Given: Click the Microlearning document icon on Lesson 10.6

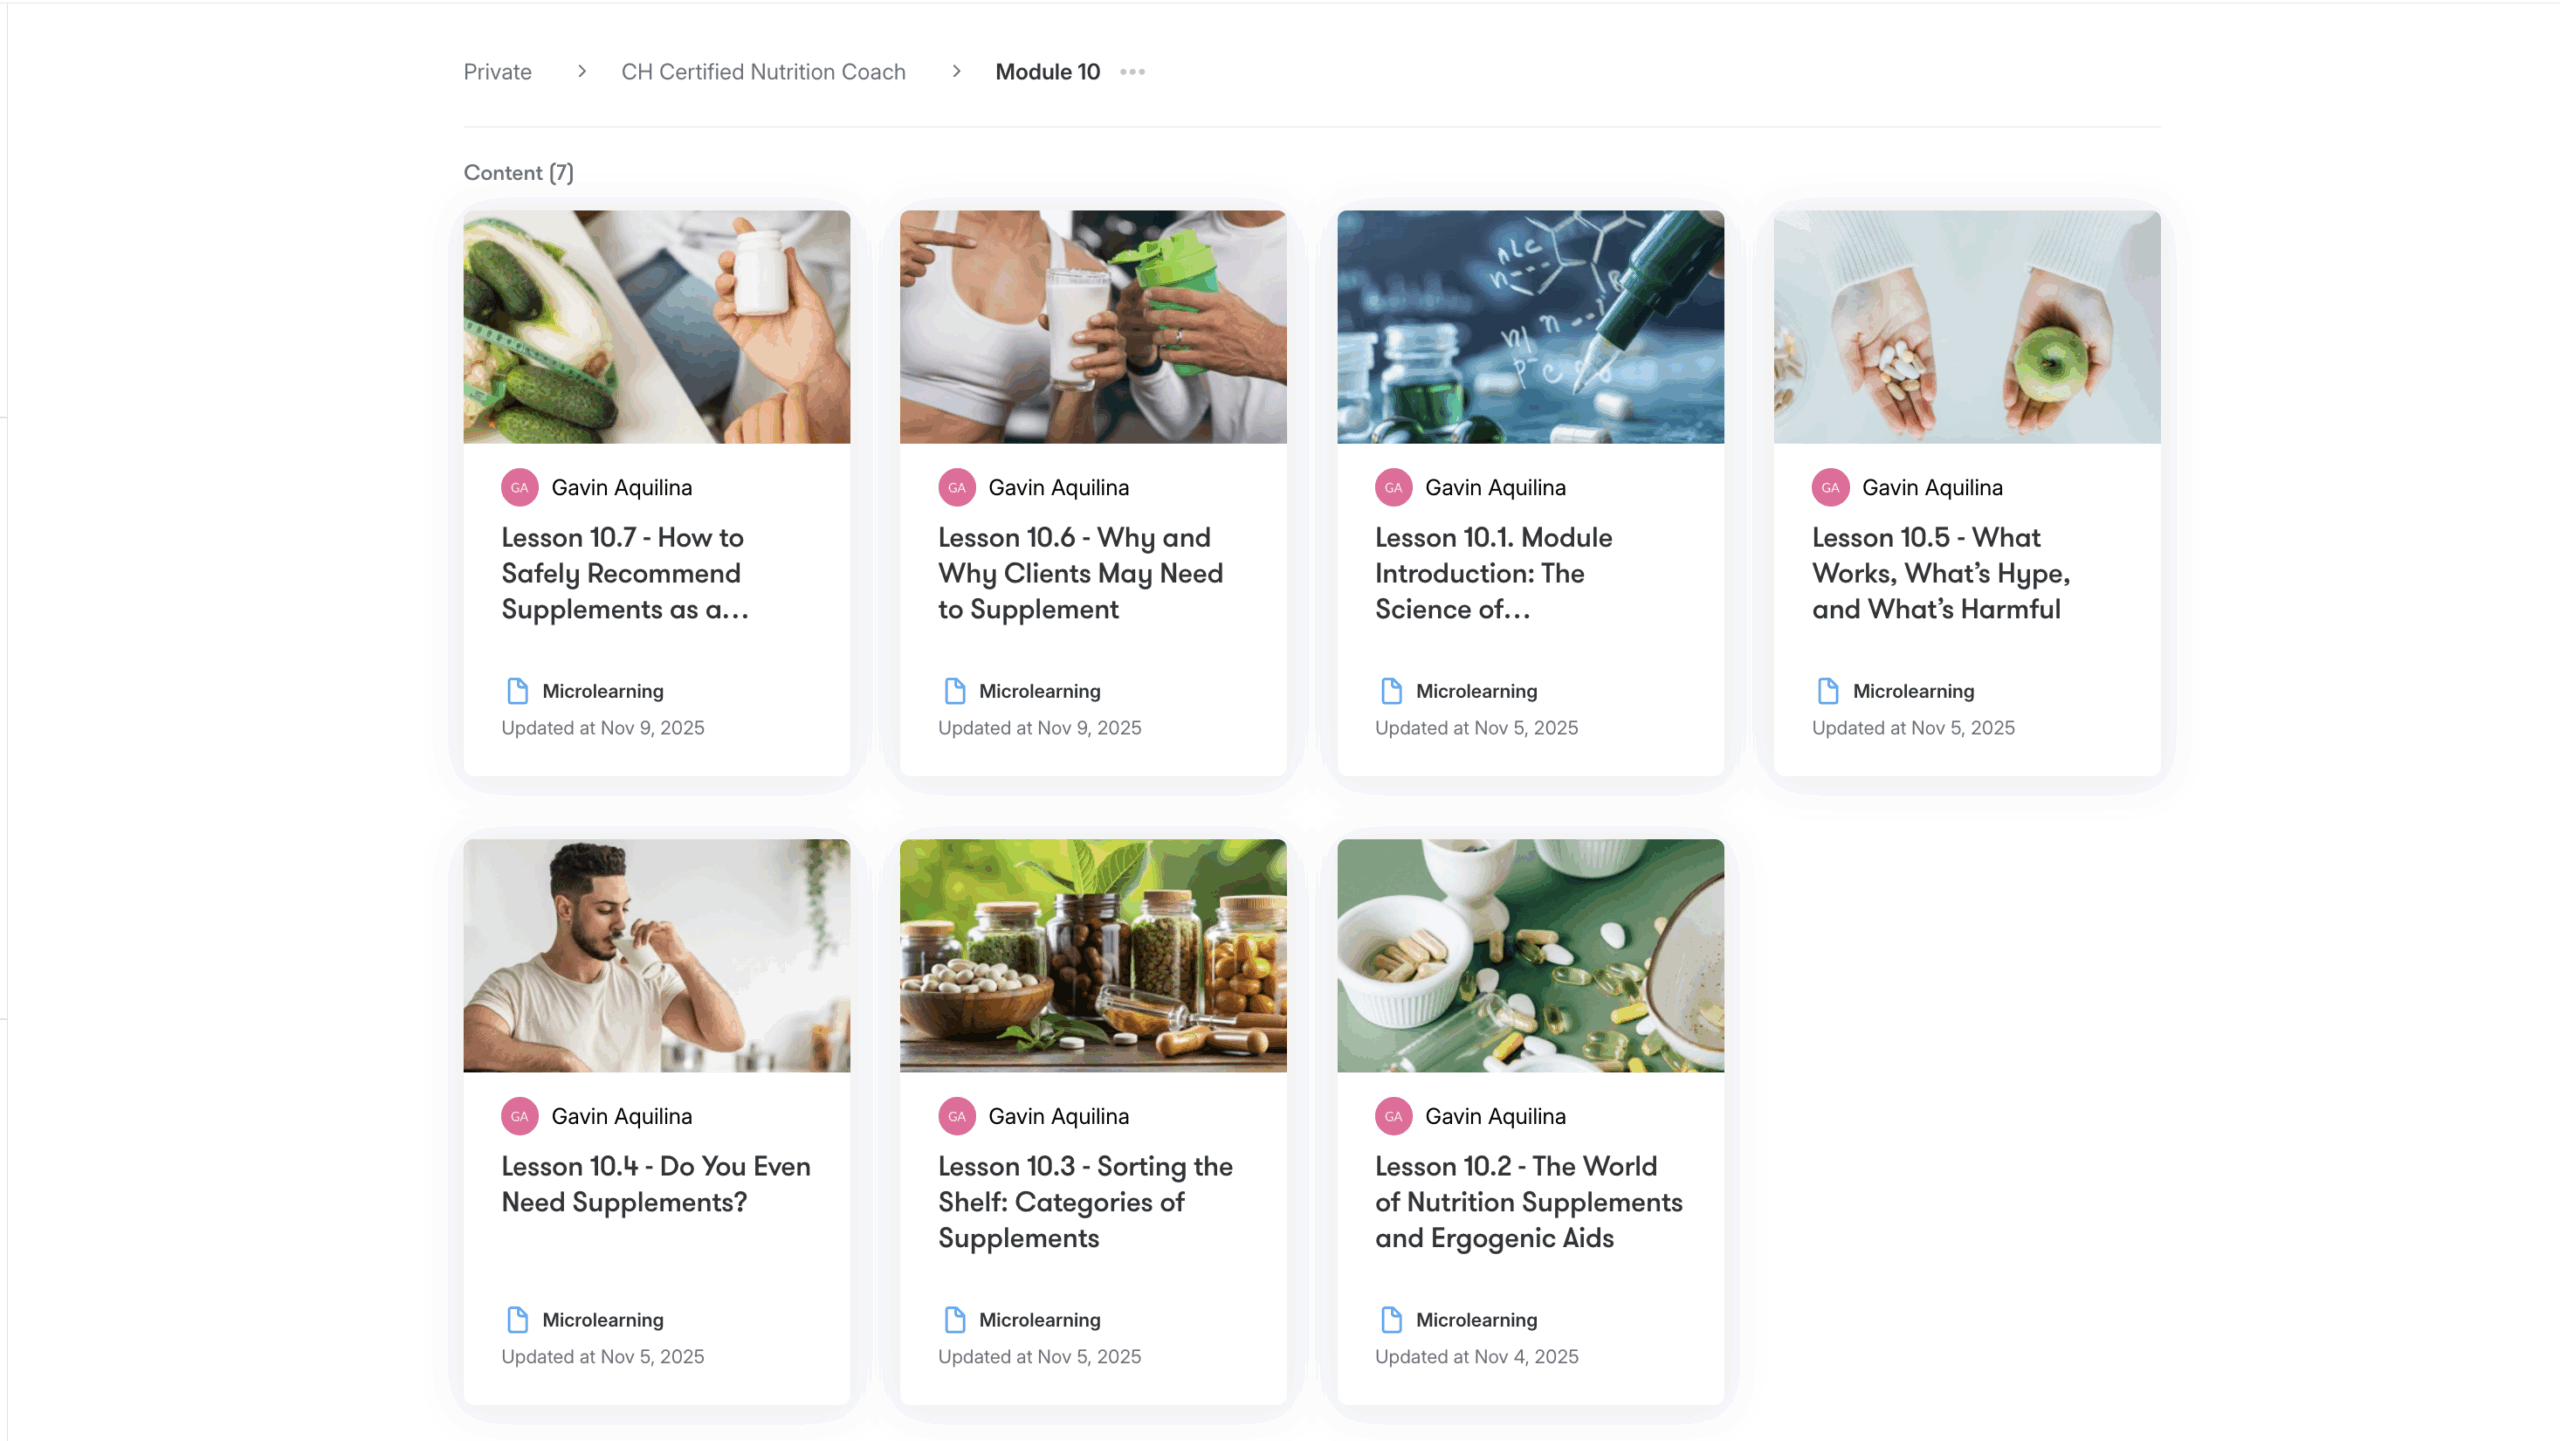Looking at the screenshot, I should pos(954,691).
